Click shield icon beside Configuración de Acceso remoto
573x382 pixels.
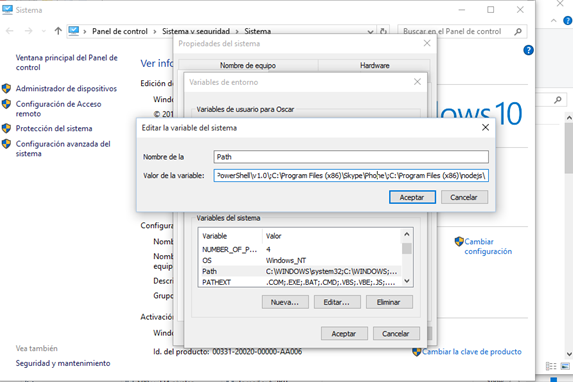point(6,104)
